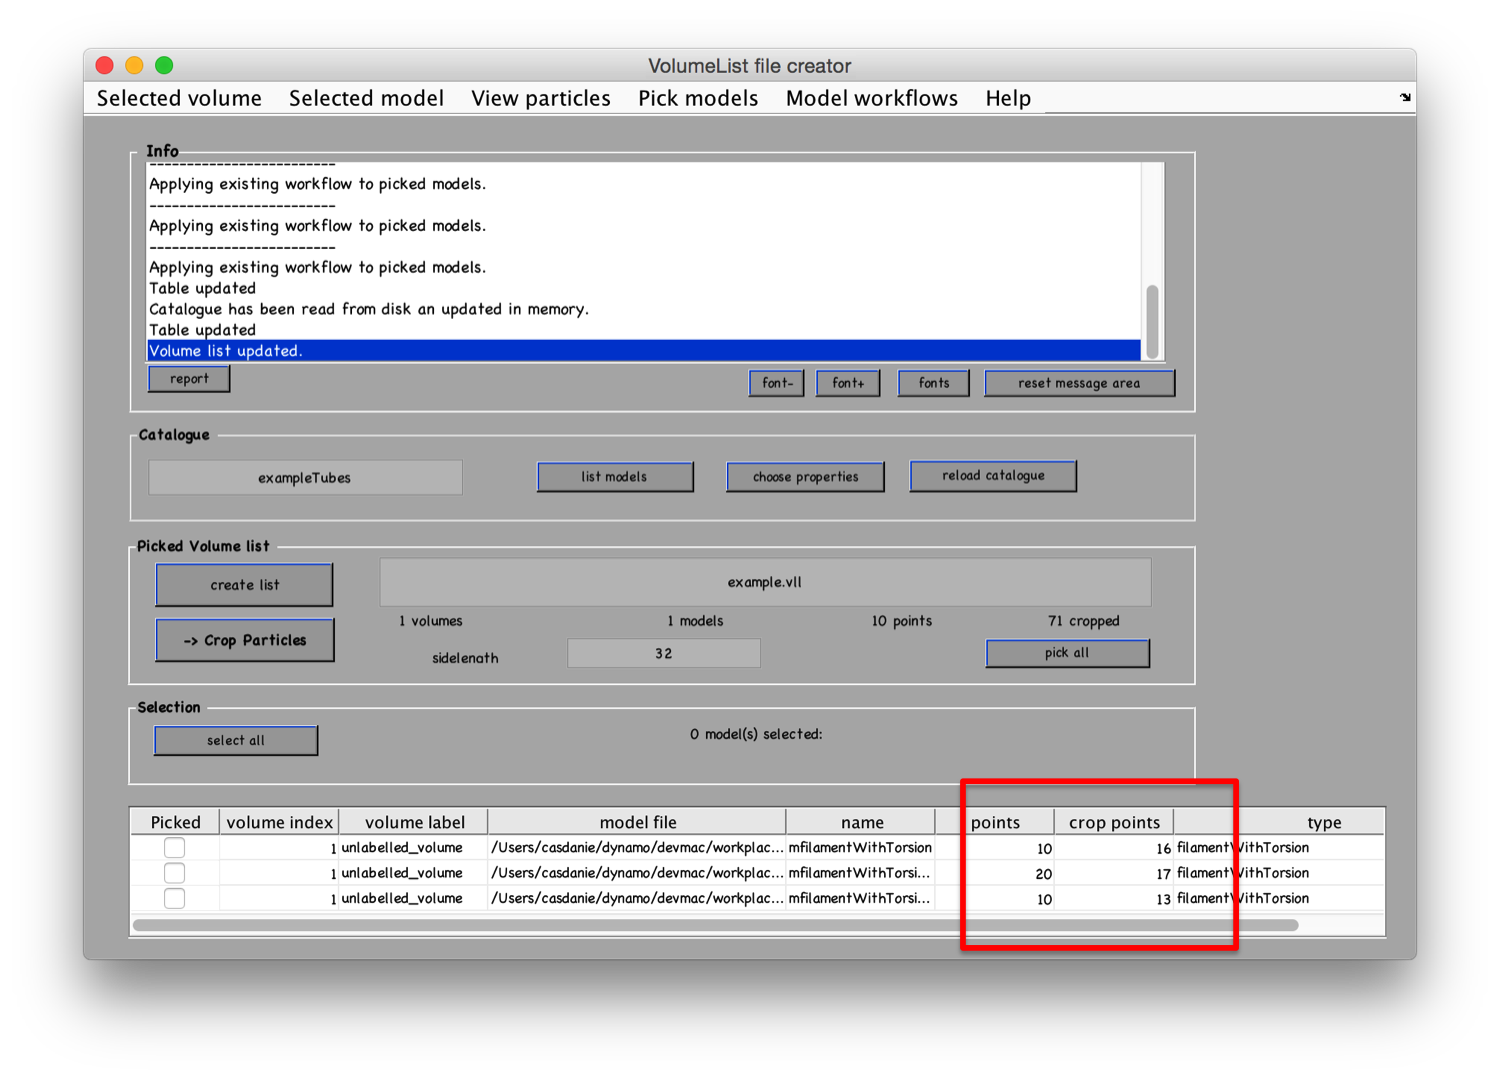1500x1079 pixels.
Task: Tick the Picked checkbox in the 20 points row
Action: point(175,873)
